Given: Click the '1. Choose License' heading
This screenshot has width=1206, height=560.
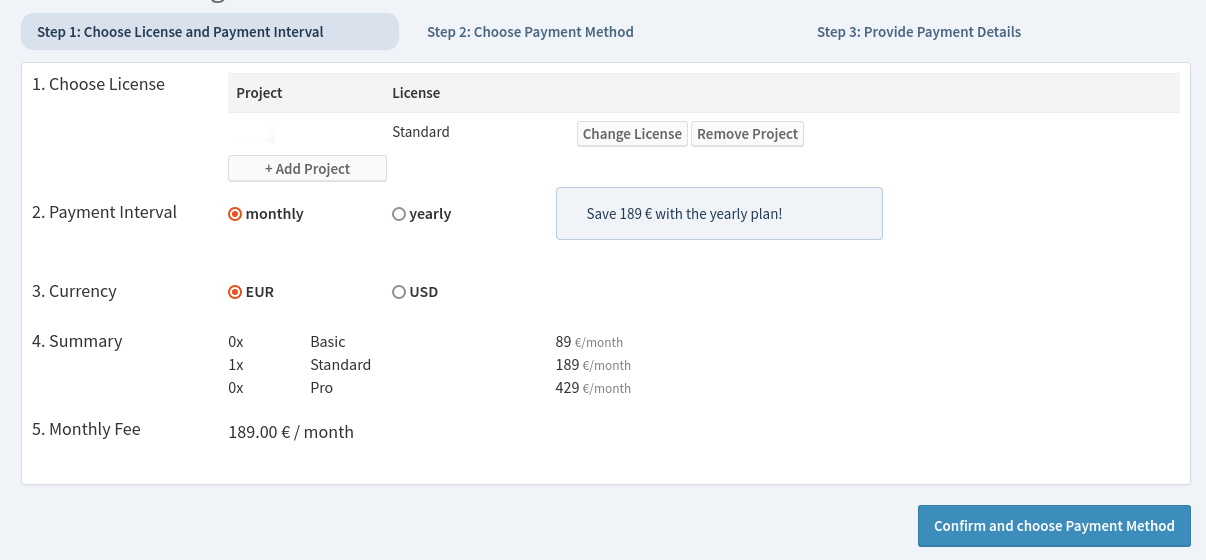Looking at the screenshot, I should tap(98, 84).
